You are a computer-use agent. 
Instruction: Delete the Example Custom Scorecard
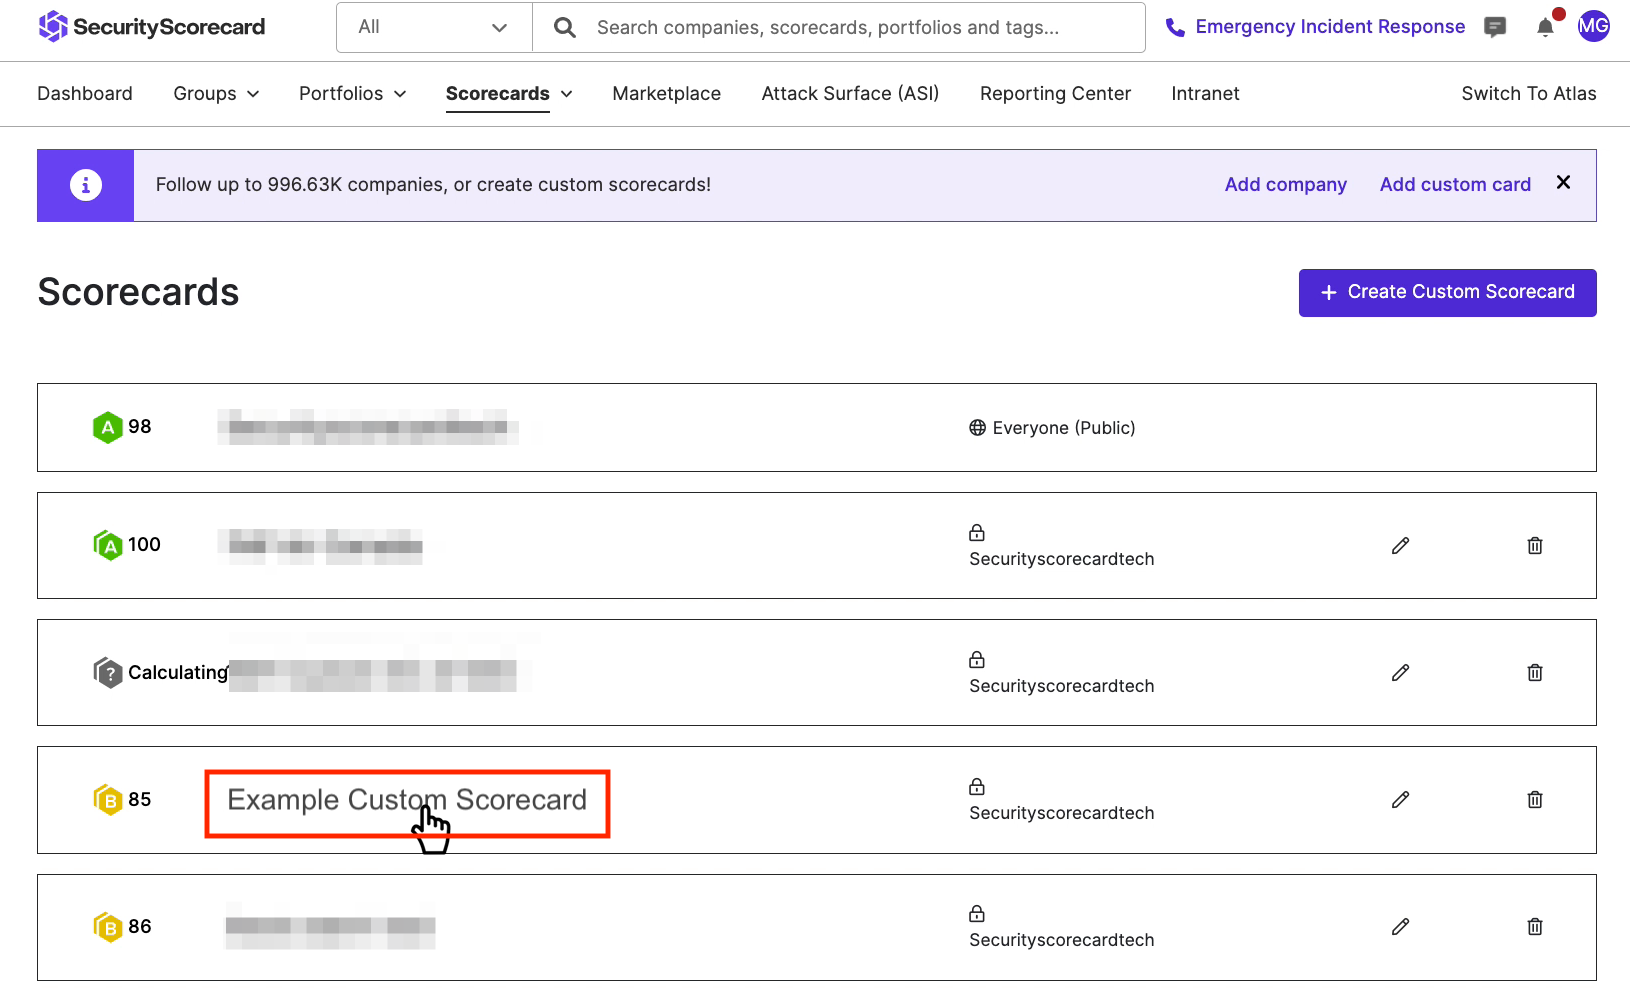1535,799
